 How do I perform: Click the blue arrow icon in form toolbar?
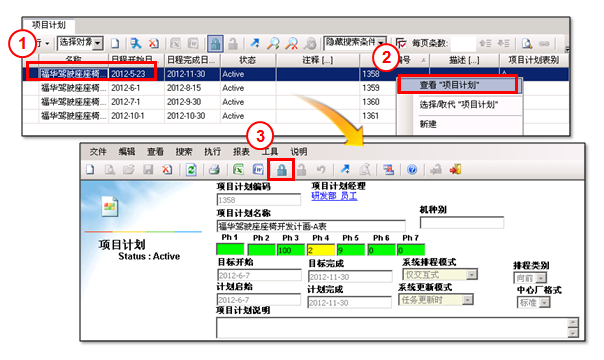(x=345, y=169)
